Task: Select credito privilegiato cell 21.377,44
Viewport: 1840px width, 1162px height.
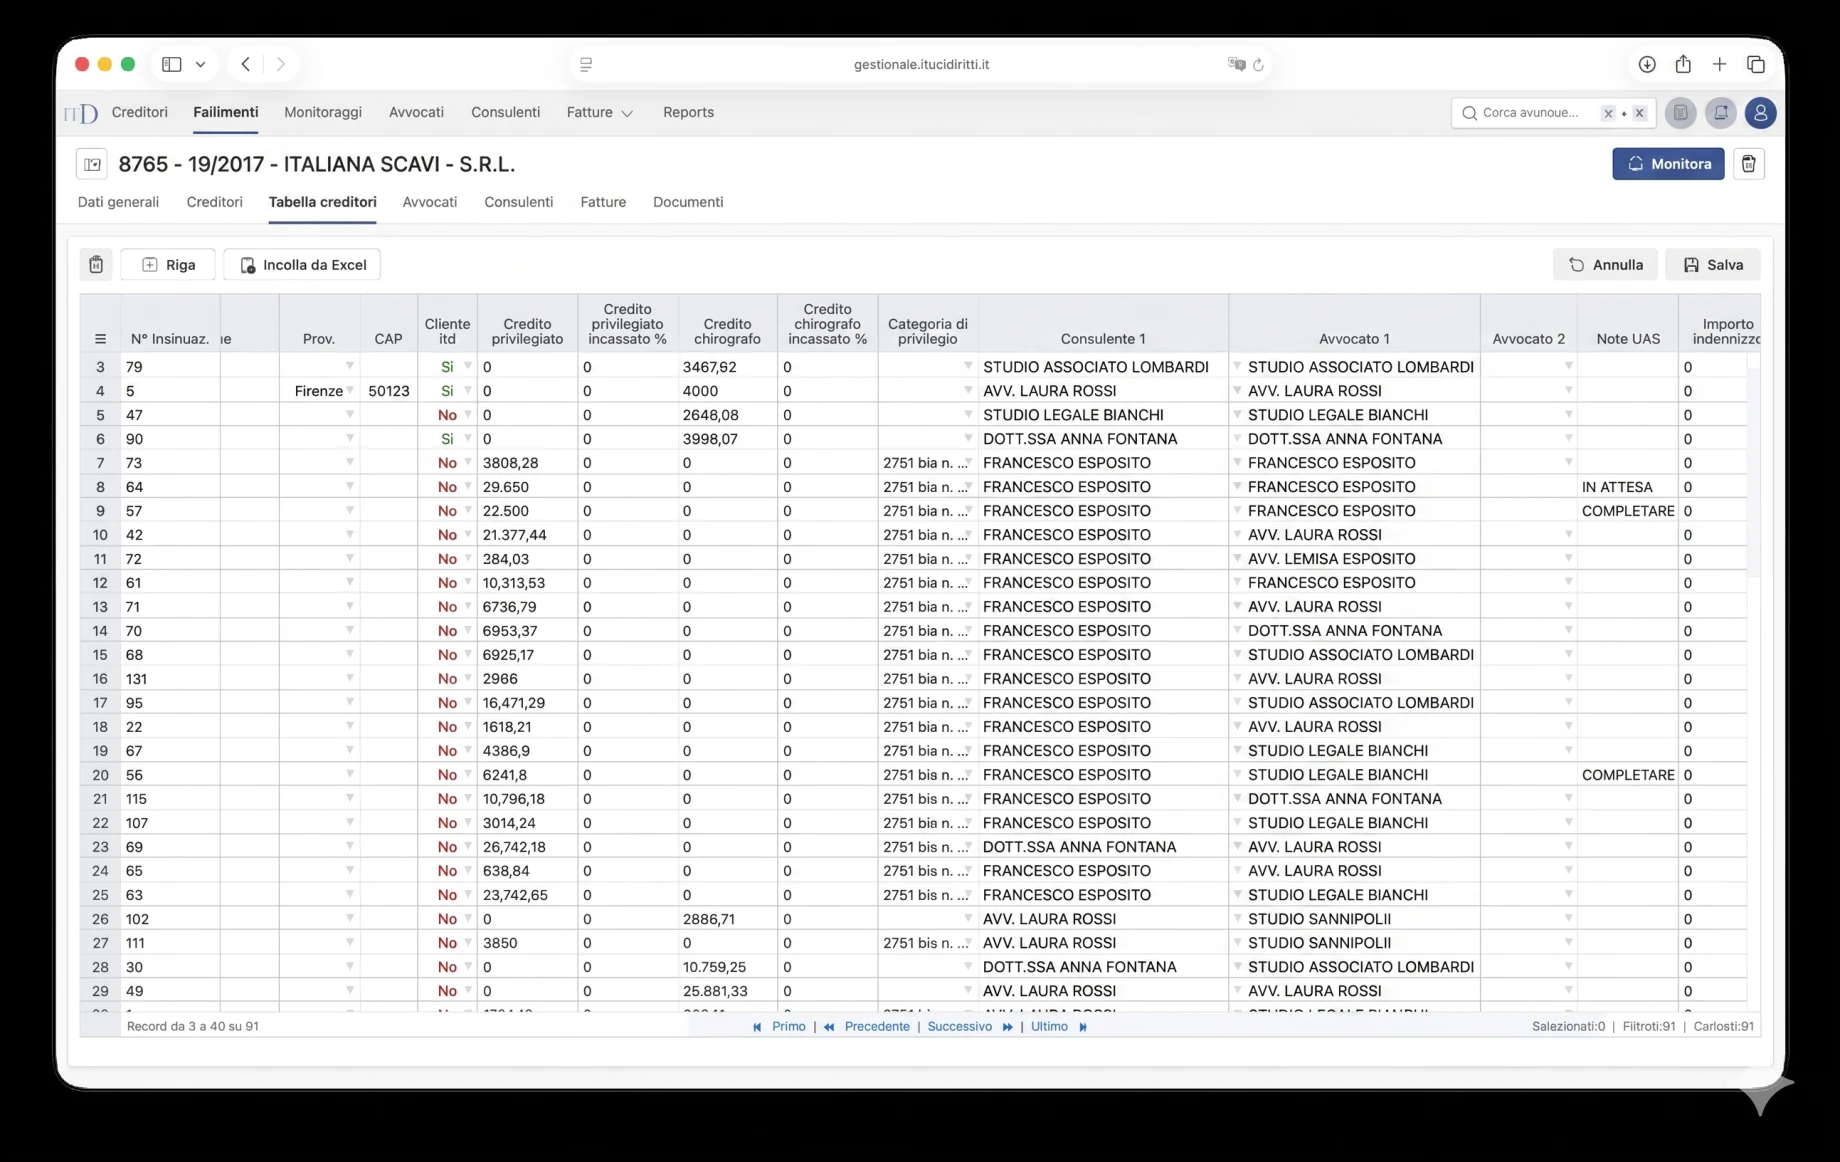Action: pos(528,535)
